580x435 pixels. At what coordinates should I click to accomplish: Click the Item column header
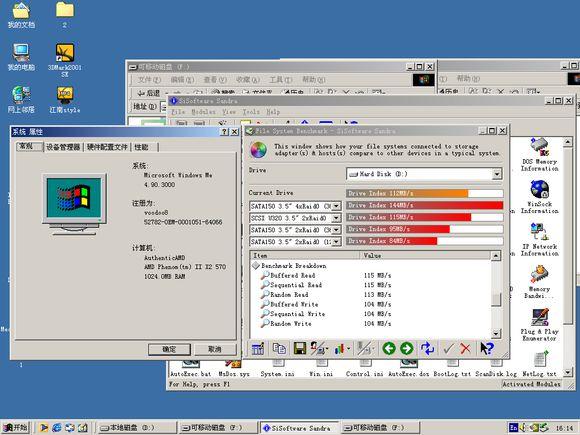pyautogui.click(x=305, y=256)
